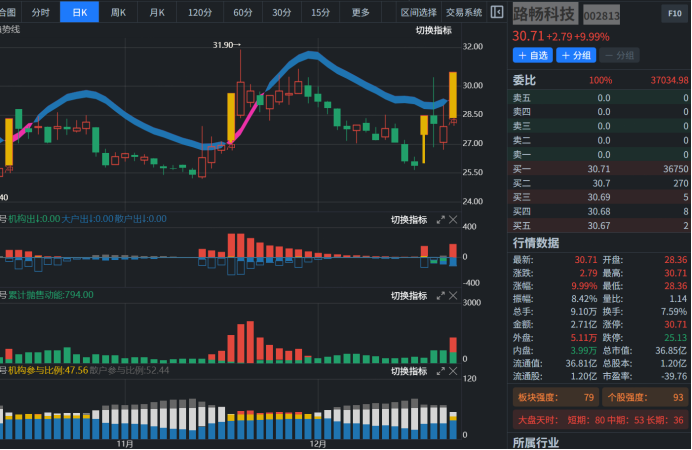This screenshot has height=450, width=692.
Task: Close the 机构出 indicator panel
Action: (453, 219)
